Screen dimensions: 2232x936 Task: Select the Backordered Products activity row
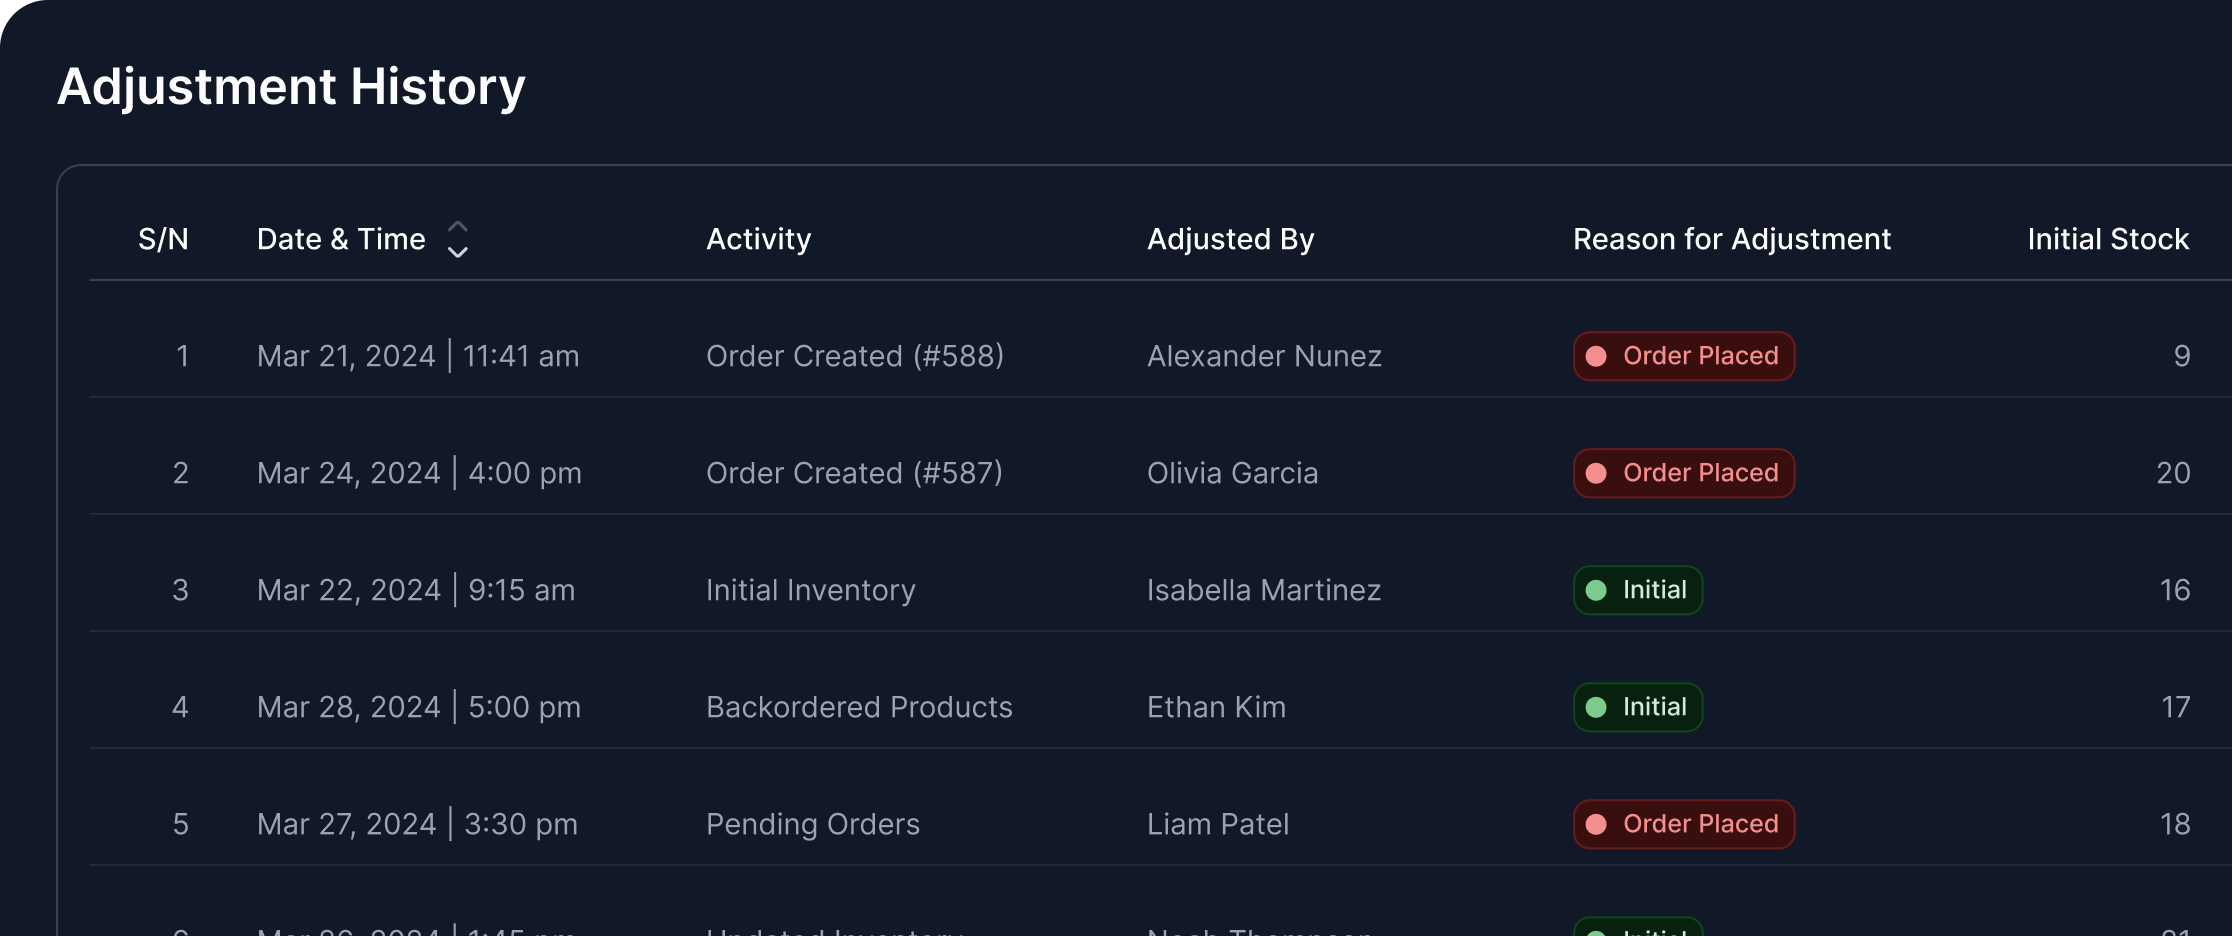coord(859,707)
